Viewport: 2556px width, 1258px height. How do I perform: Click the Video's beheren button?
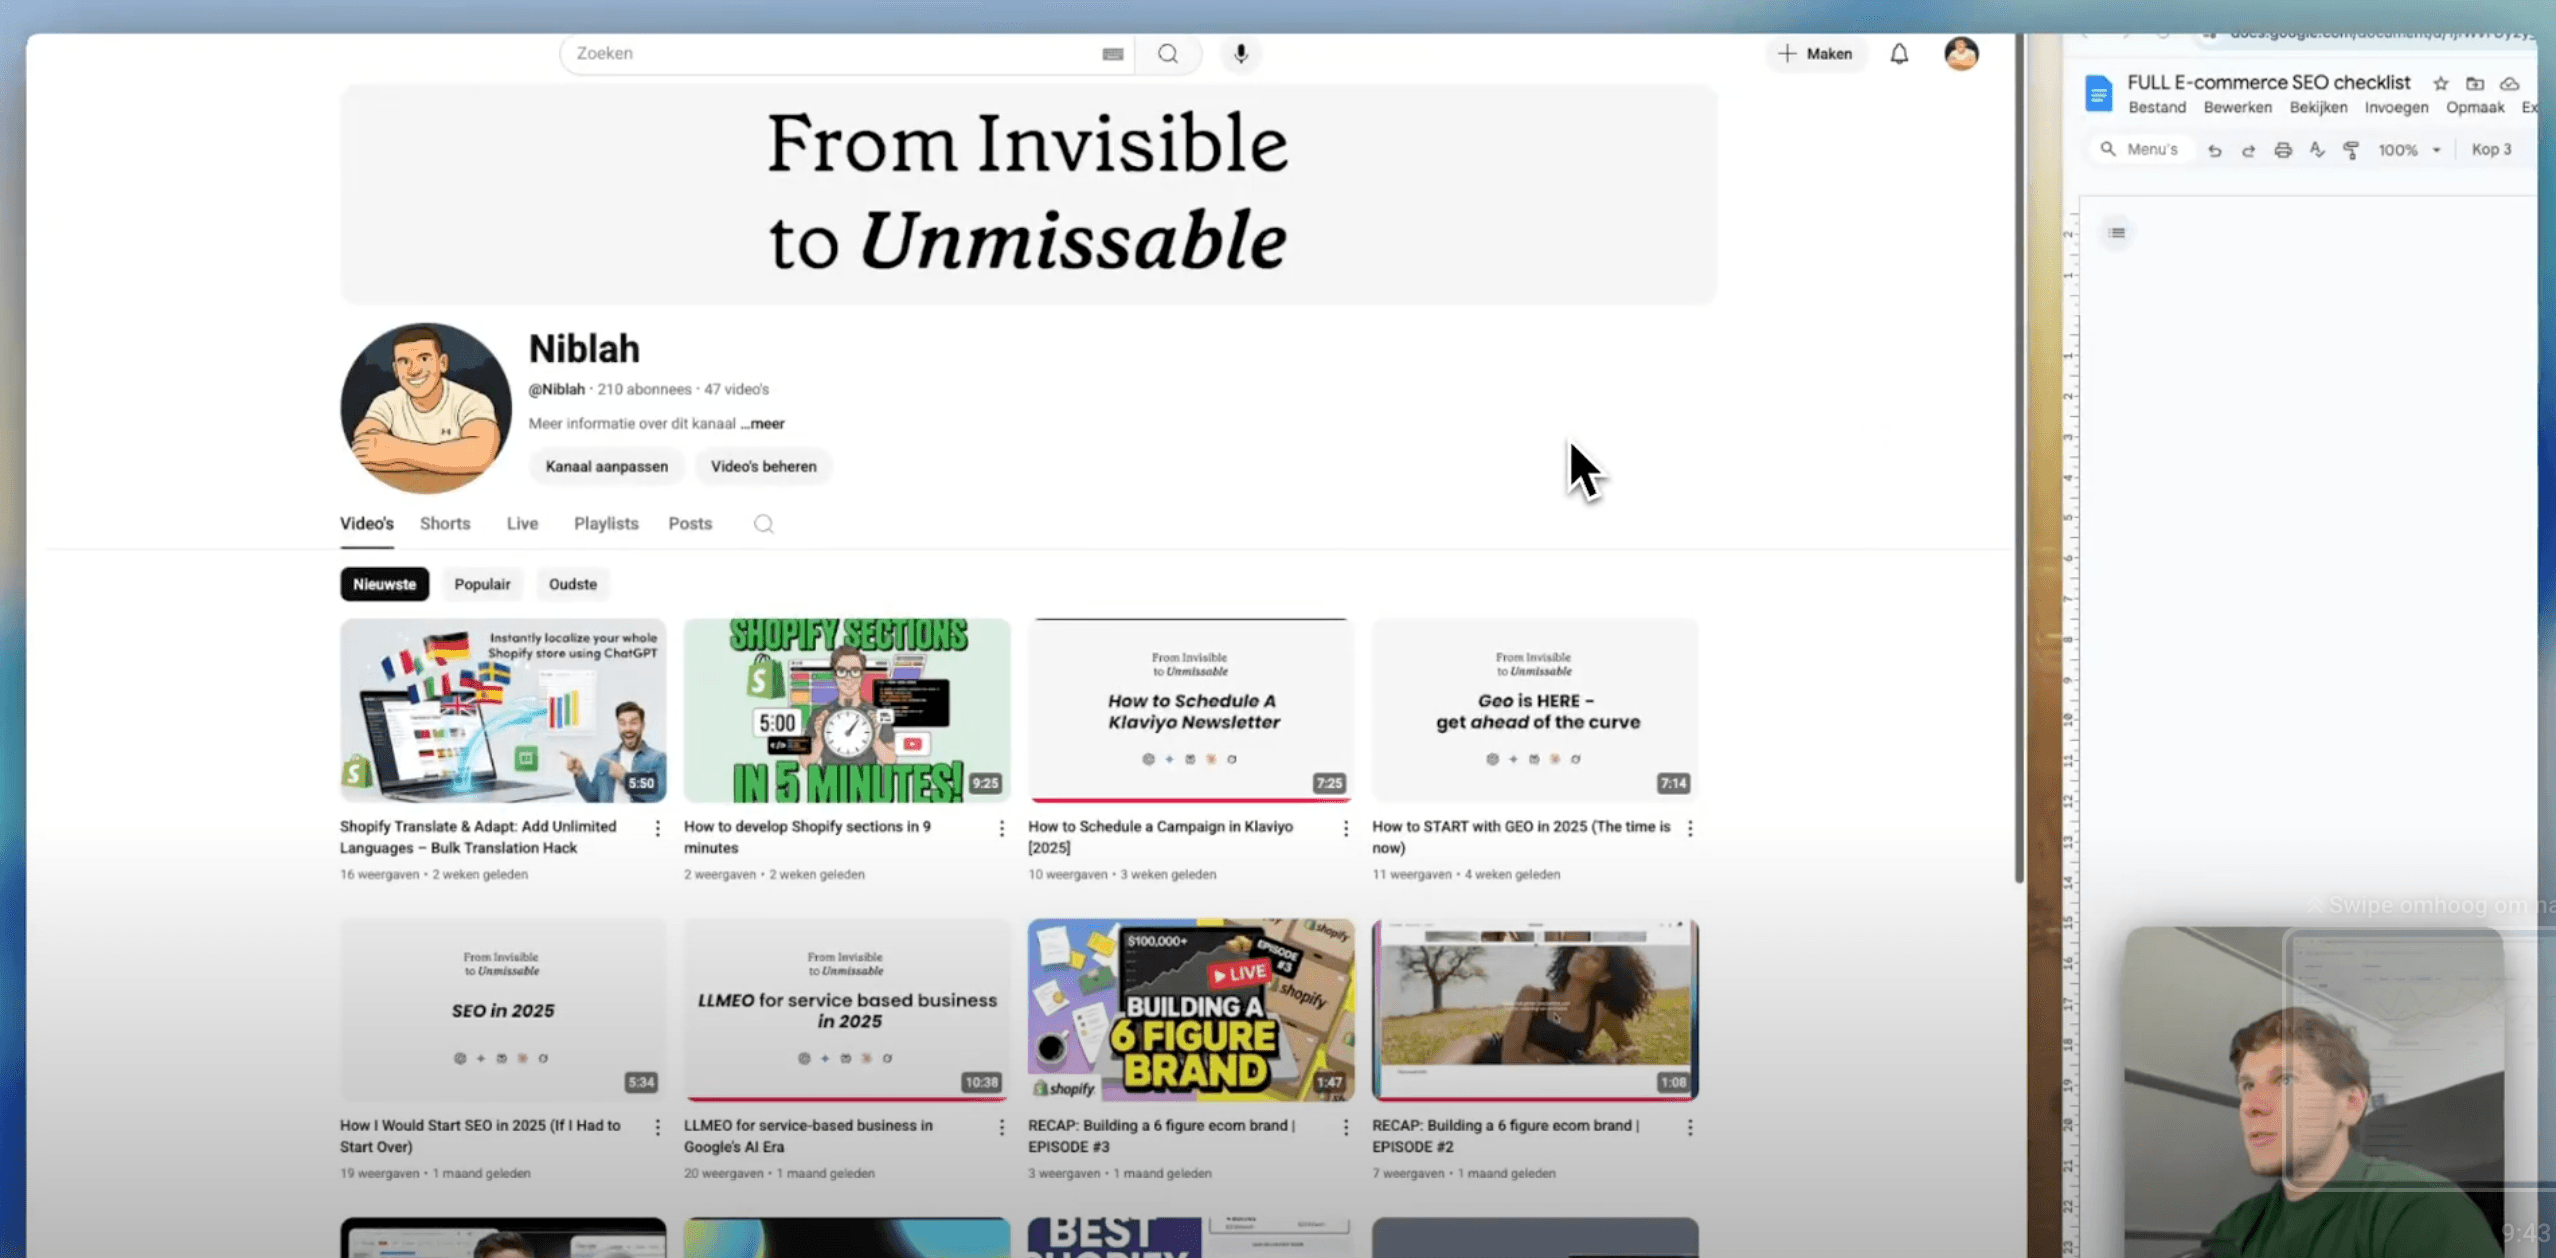(763, 467)
